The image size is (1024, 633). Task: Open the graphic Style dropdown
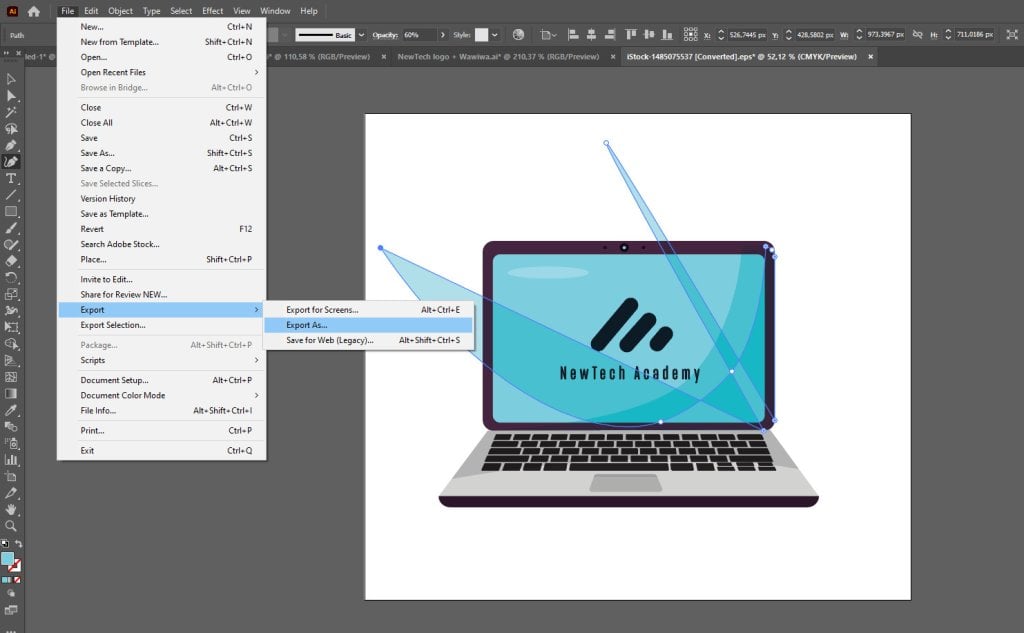coord(494,35)
